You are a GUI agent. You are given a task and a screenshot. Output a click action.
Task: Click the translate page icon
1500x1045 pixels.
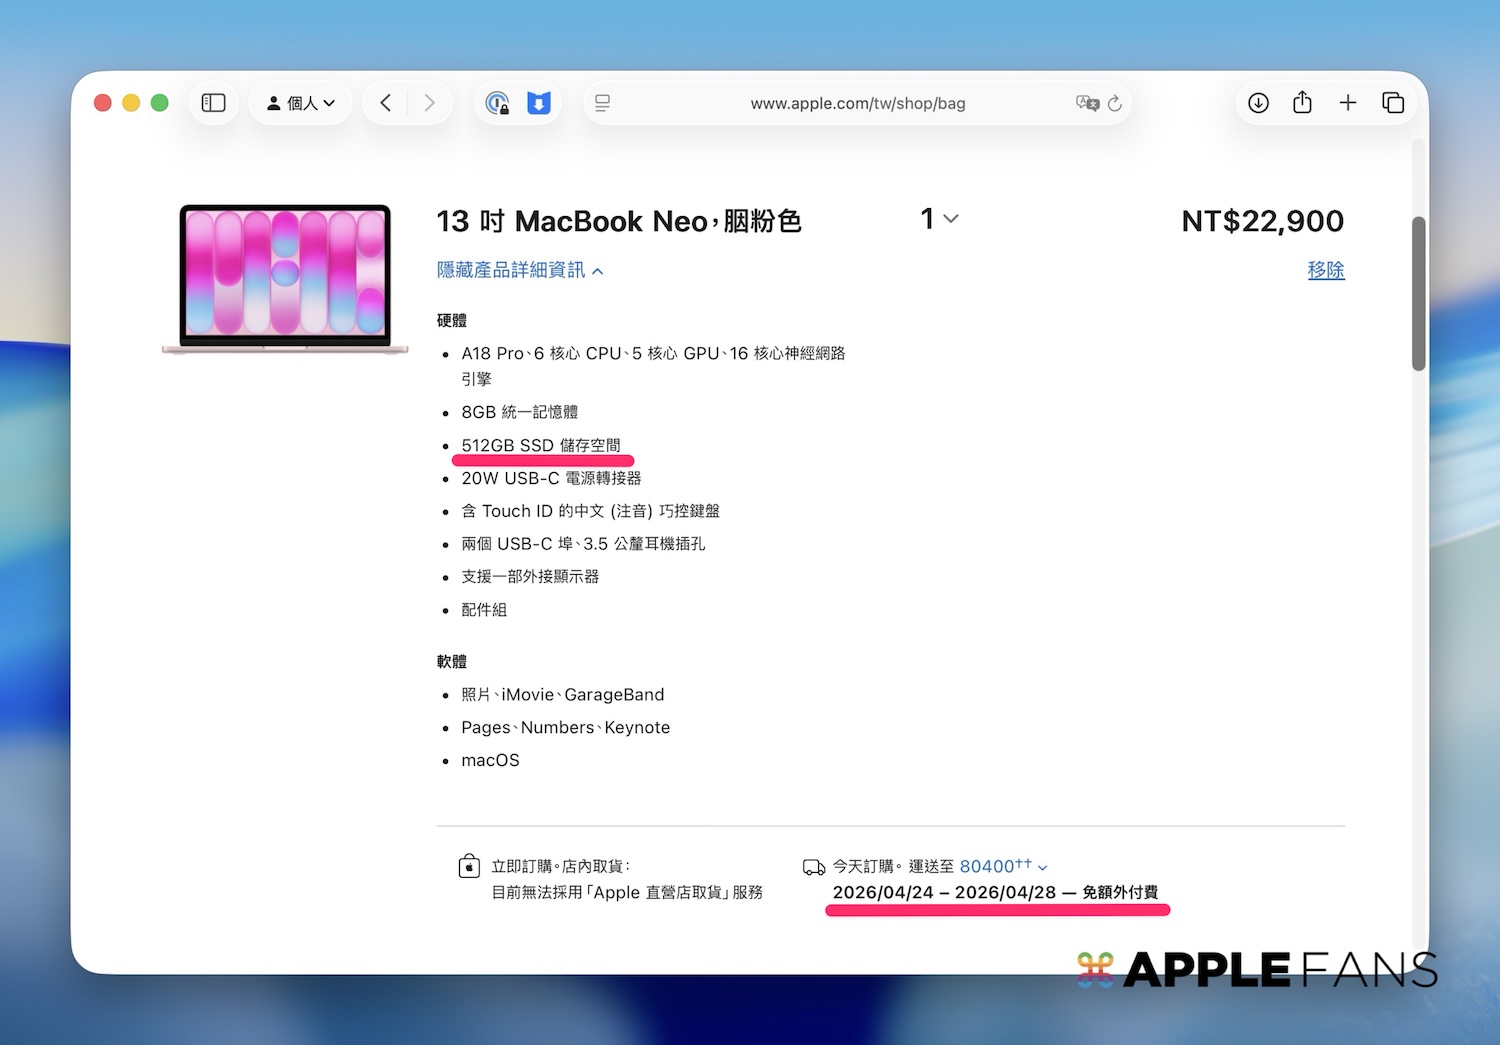pyautogui.click(x=1087, y=103)
